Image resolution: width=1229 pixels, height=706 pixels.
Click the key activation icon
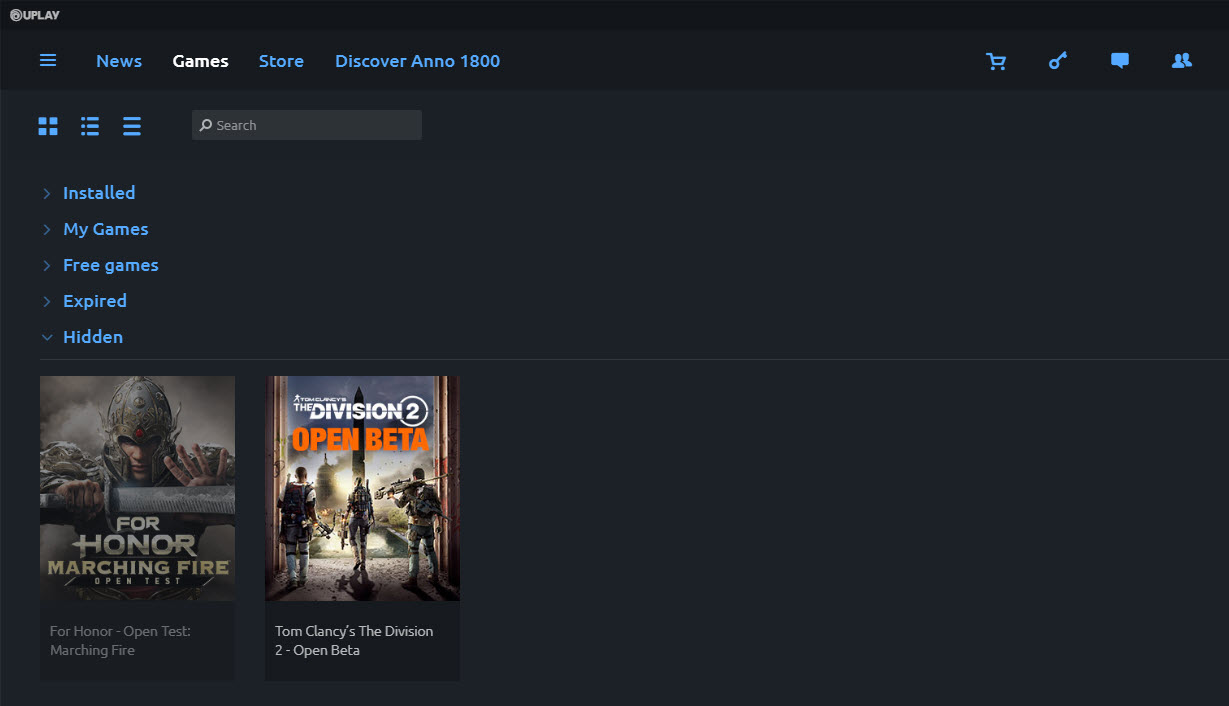coord(1057,61)
